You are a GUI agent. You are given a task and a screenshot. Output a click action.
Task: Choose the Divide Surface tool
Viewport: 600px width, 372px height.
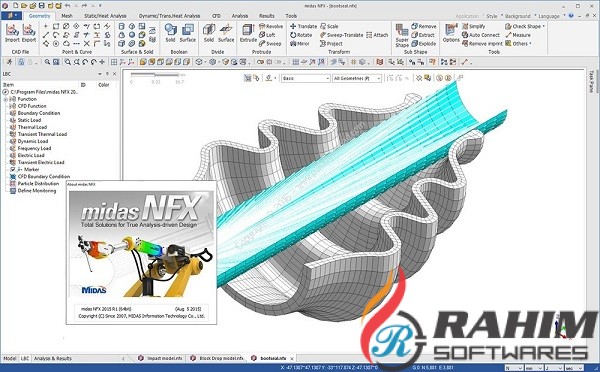[x=226, y=33]
